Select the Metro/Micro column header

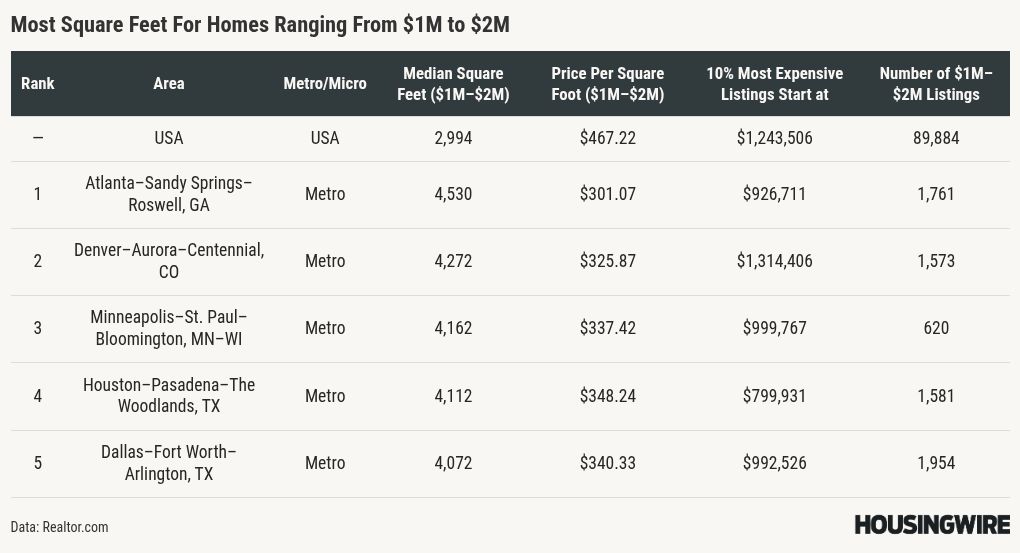[x=325, y=83]
